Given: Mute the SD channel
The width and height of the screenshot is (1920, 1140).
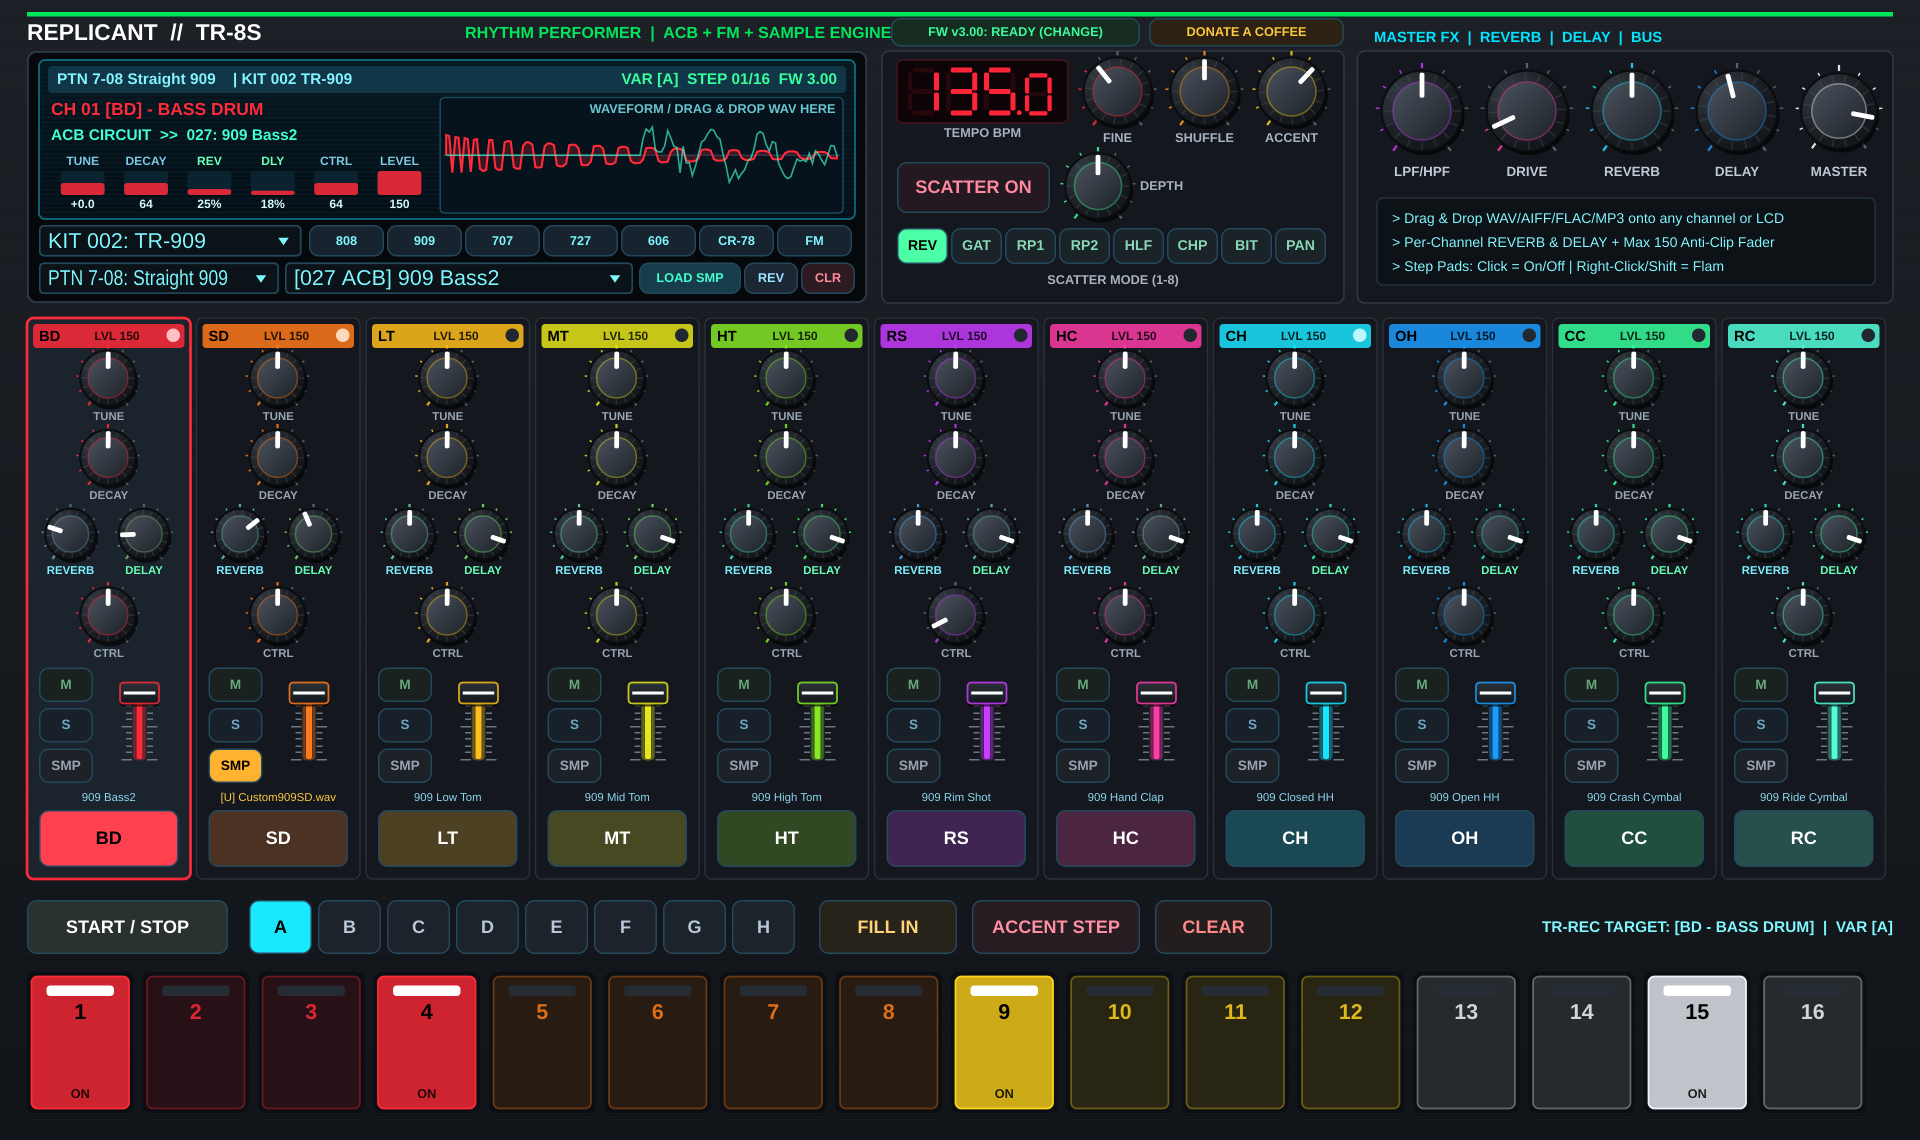Looking at the screenshot, I should (x=235, y=685).
